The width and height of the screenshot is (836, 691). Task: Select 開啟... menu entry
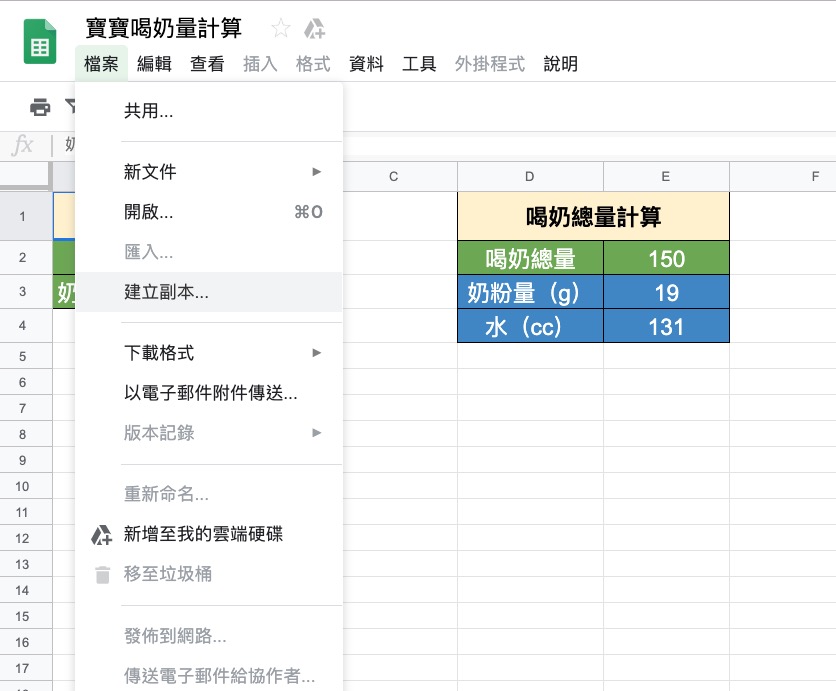click(x=148, y=212)
